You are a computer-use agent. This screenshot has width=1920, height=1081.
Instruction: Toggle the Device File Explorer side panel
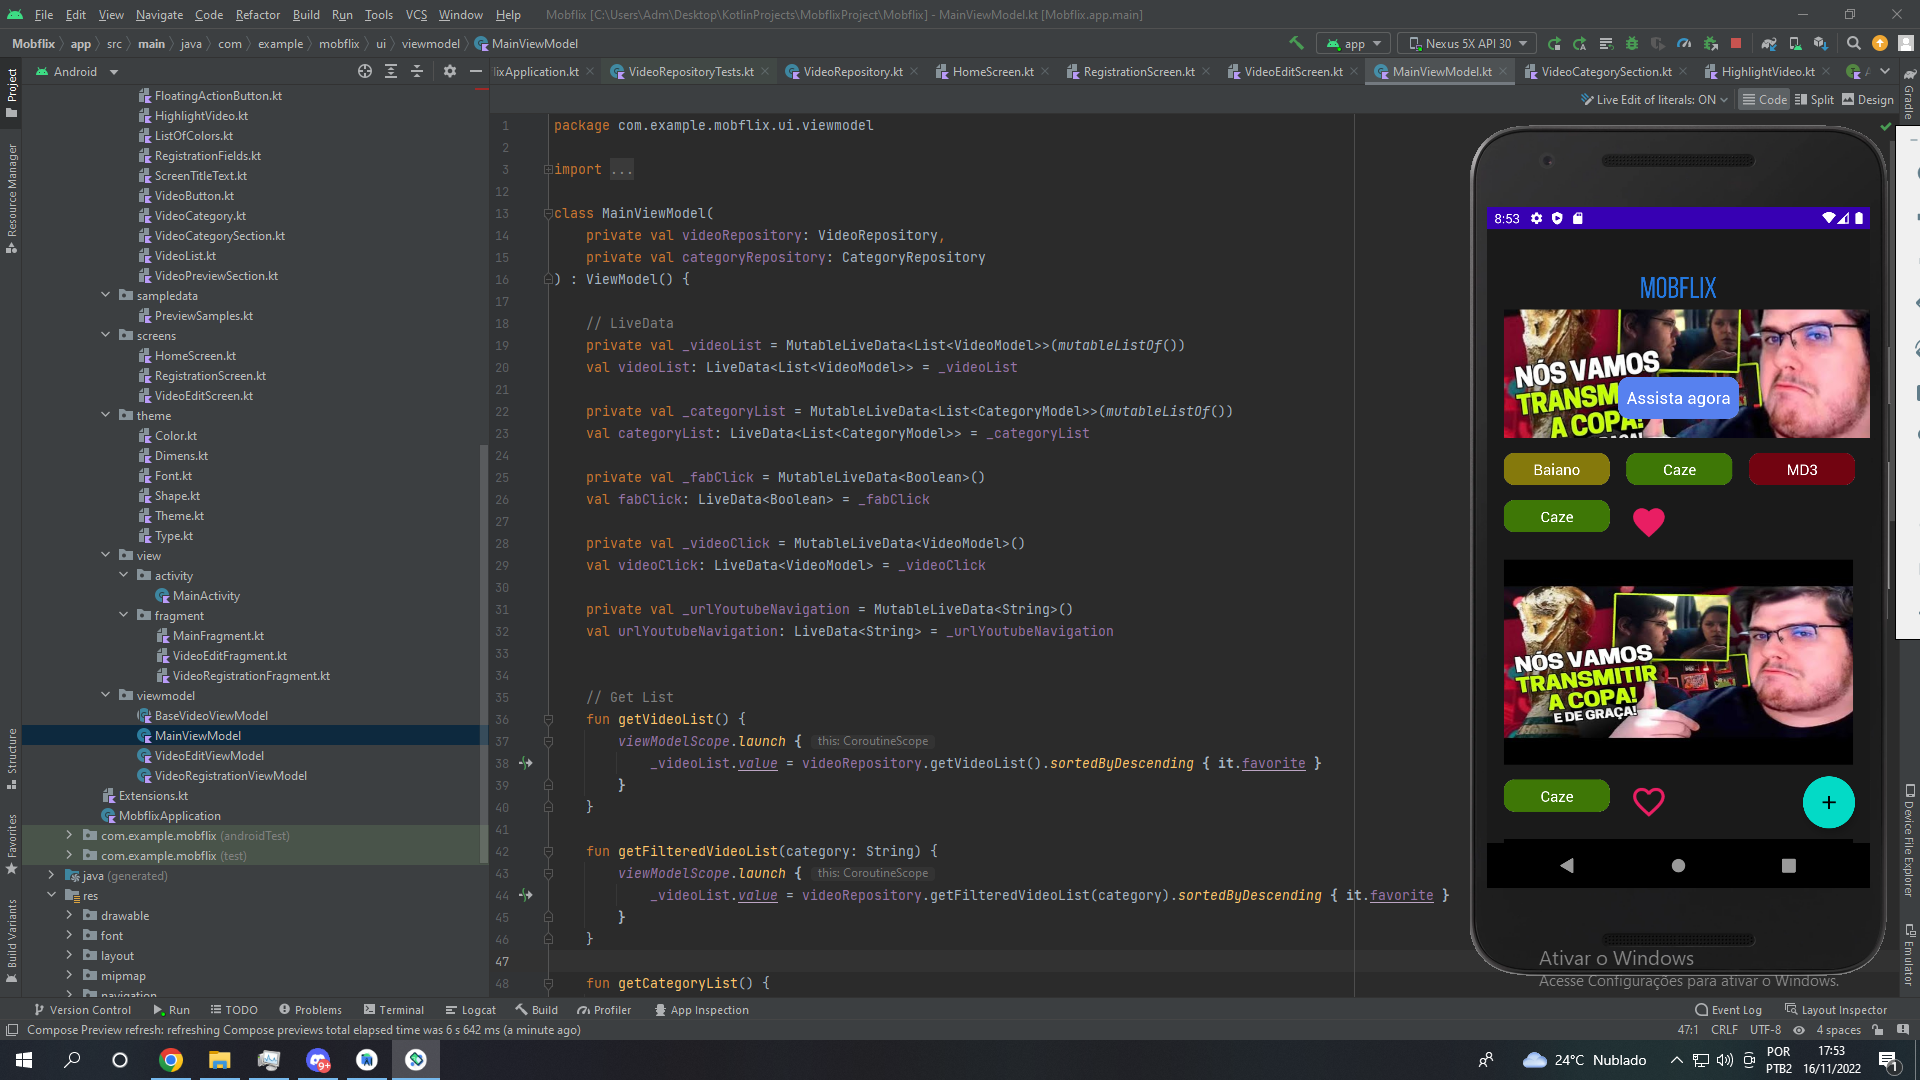(1909, 840)
